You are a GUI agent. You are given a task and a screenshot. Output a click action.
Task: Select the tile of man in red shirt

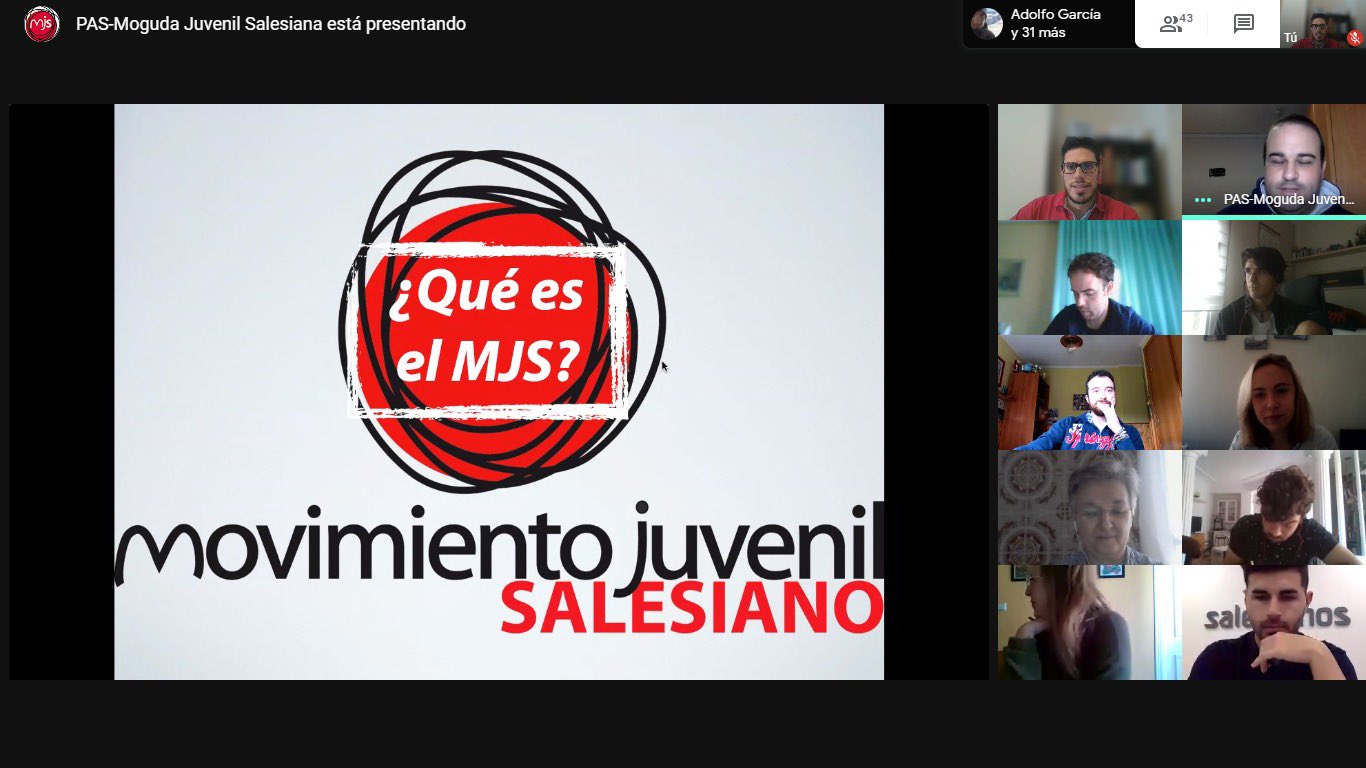click(x=1089, y=162)
